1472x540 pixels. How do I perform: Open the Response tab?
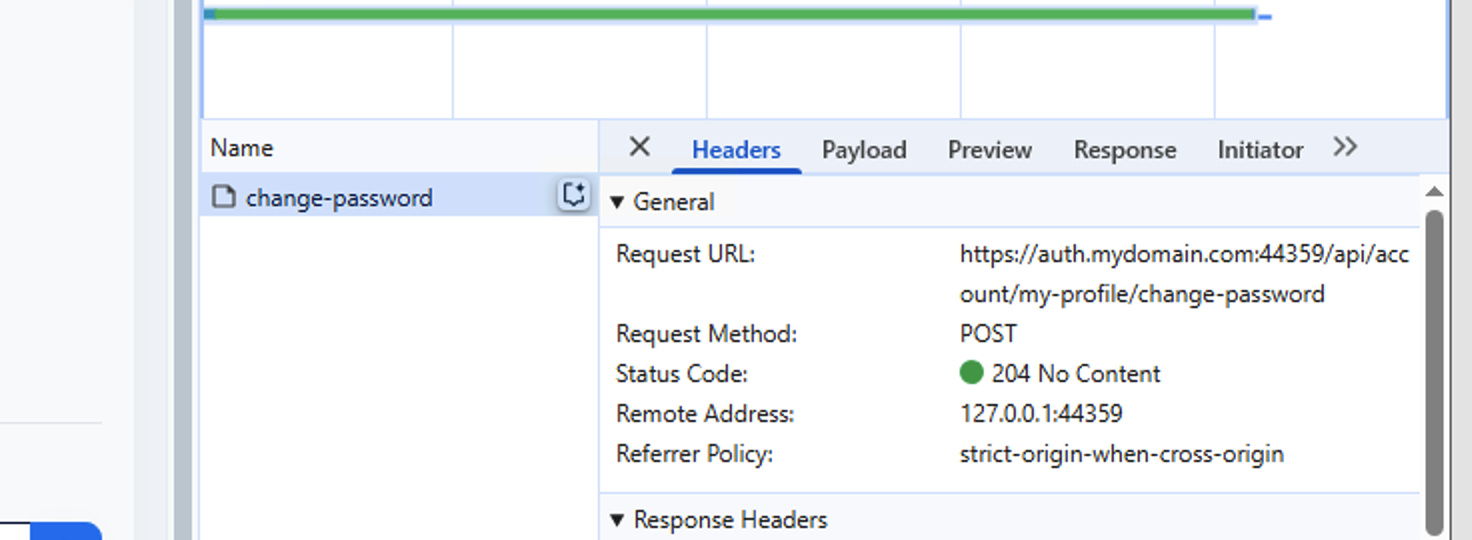click(x=1124, y=150)
